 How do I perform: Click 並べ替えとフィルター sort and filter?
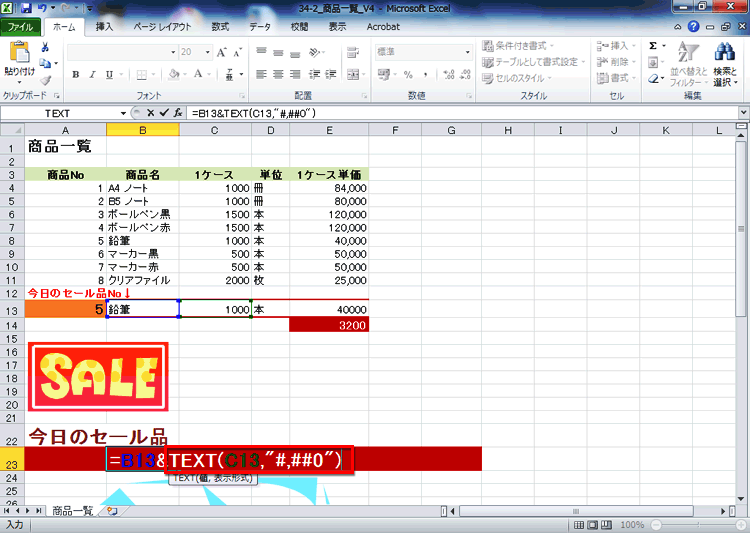[x=688, y=64]
